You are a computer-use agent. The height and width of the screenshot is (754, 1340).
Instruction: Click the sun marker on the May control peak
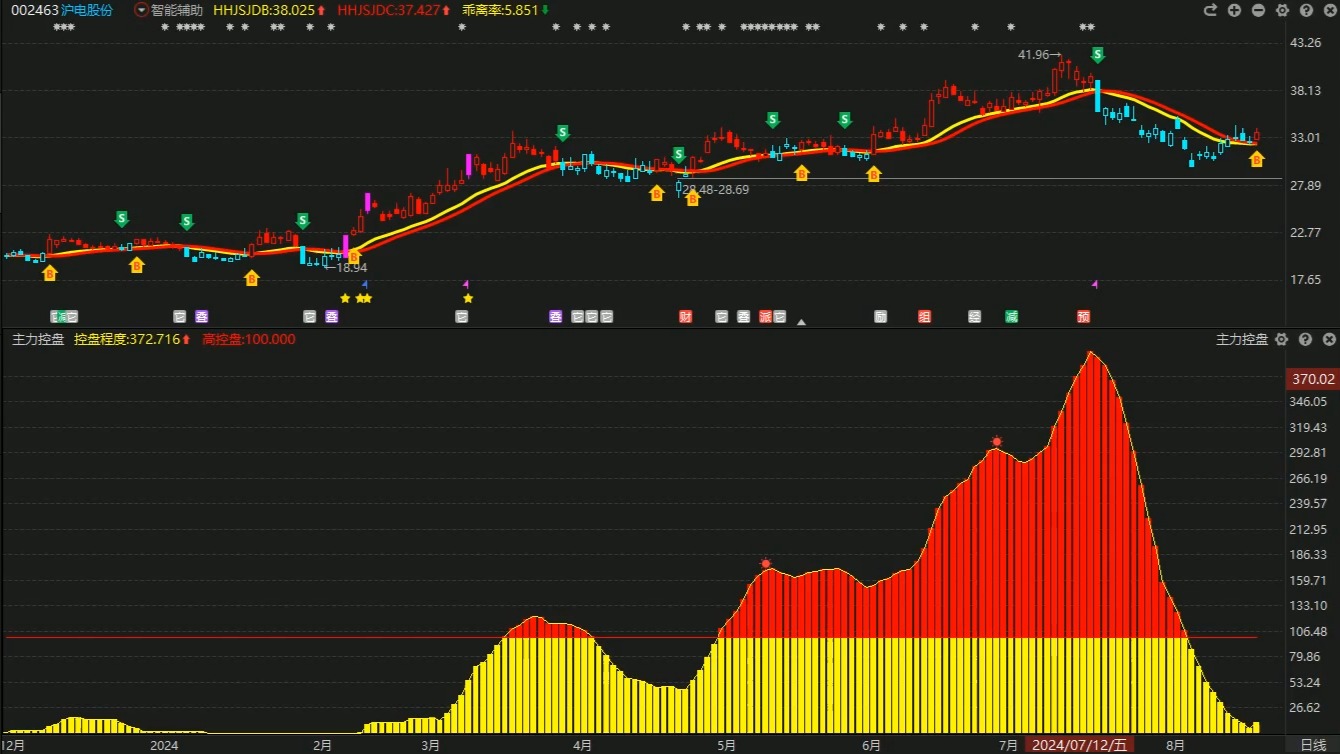tap(766, 564)
